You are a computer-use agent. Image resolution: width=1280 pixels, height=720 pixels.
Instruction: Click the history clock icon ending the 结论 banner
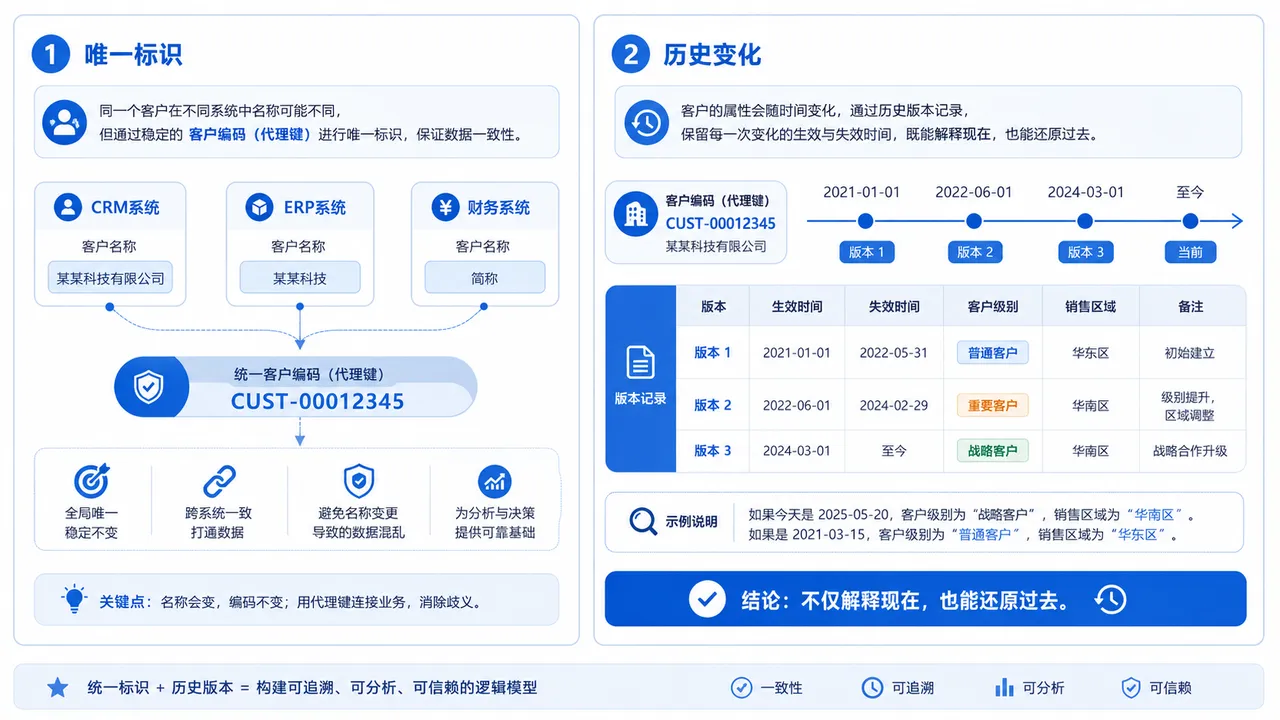pyautogui.click(x=1110, y=599)
